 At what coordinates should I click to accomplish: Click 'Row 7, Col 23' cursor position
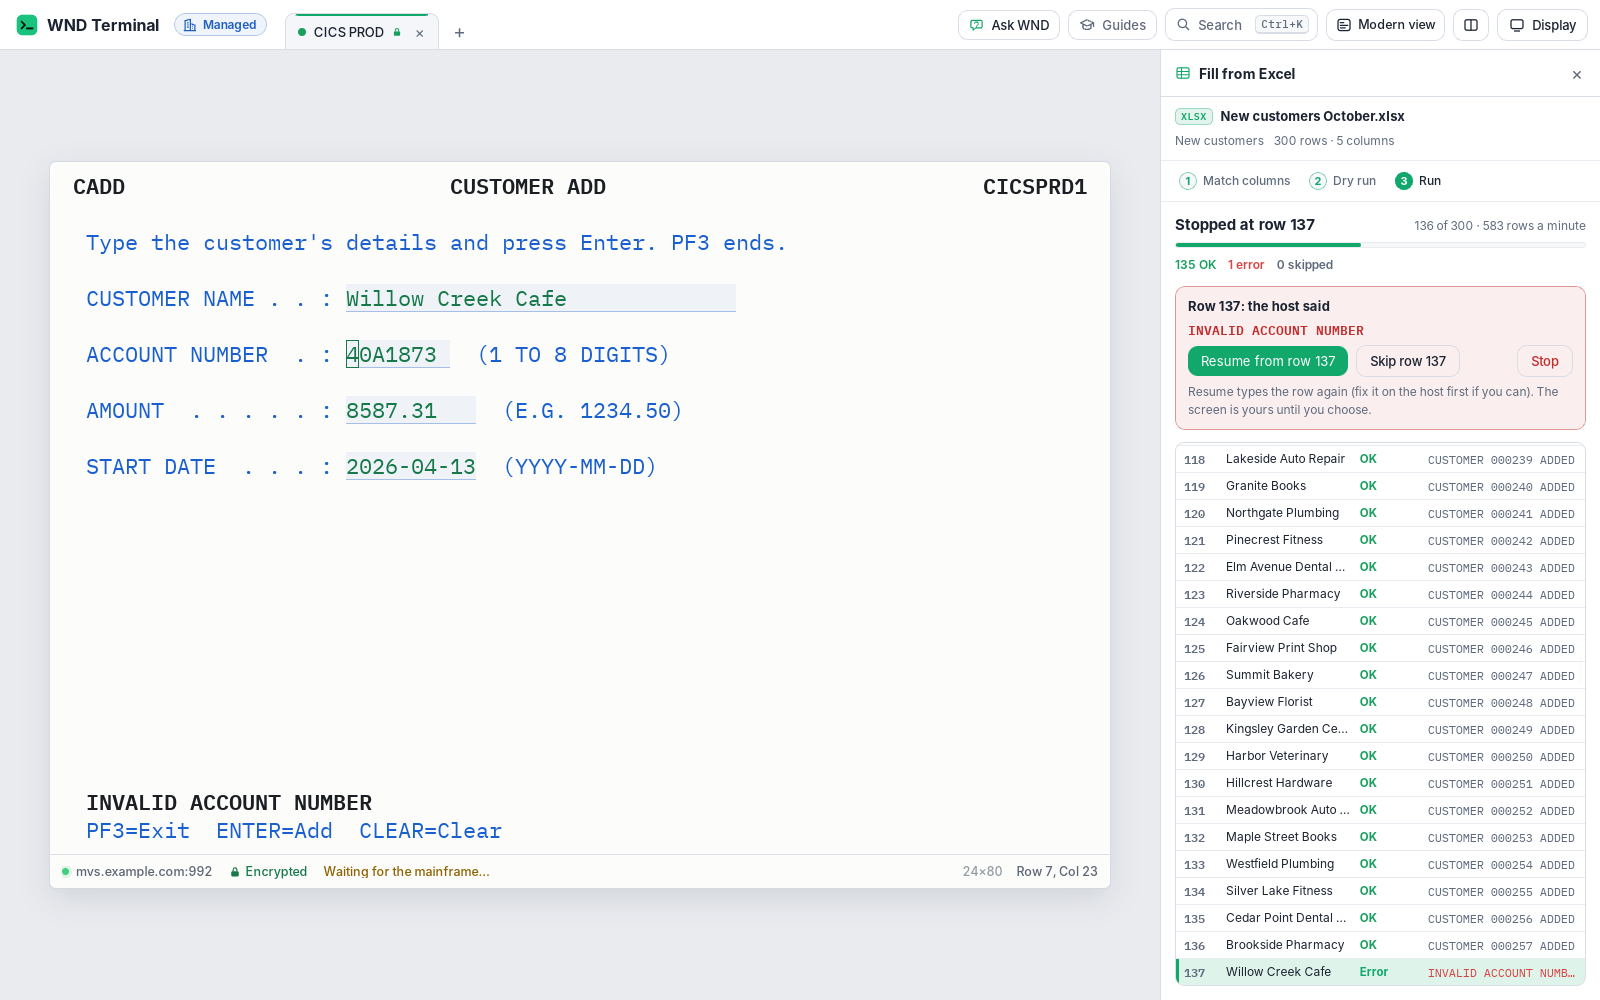pyautogui.click(x=1057, y=872)
